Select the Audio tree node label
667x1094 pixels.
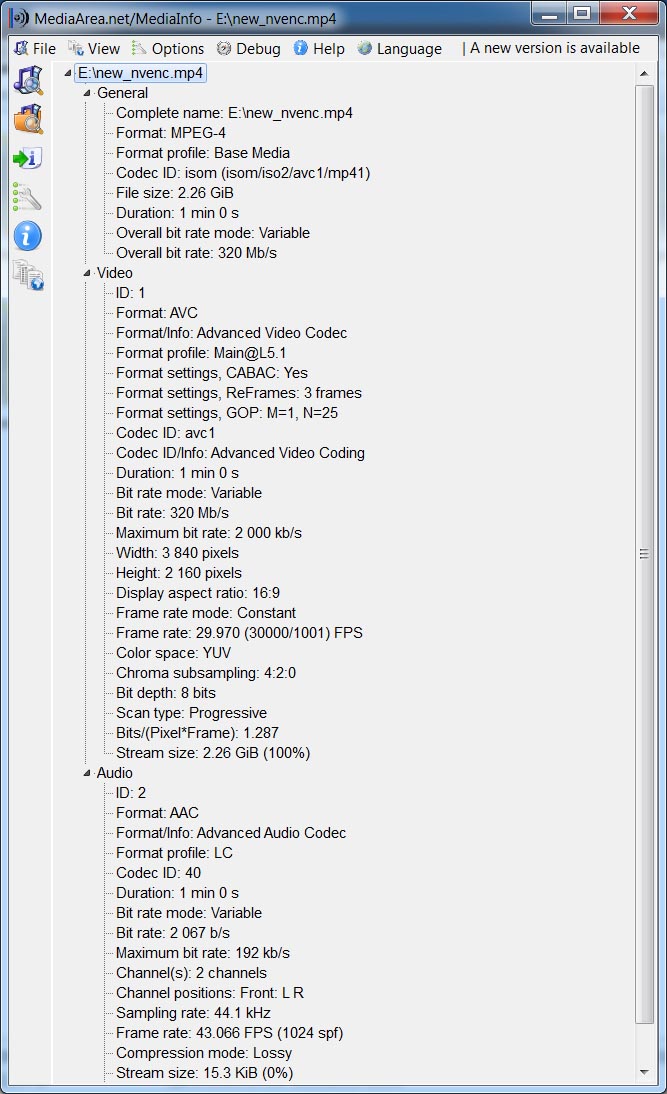pyautogui.click(x=114, y=772)
